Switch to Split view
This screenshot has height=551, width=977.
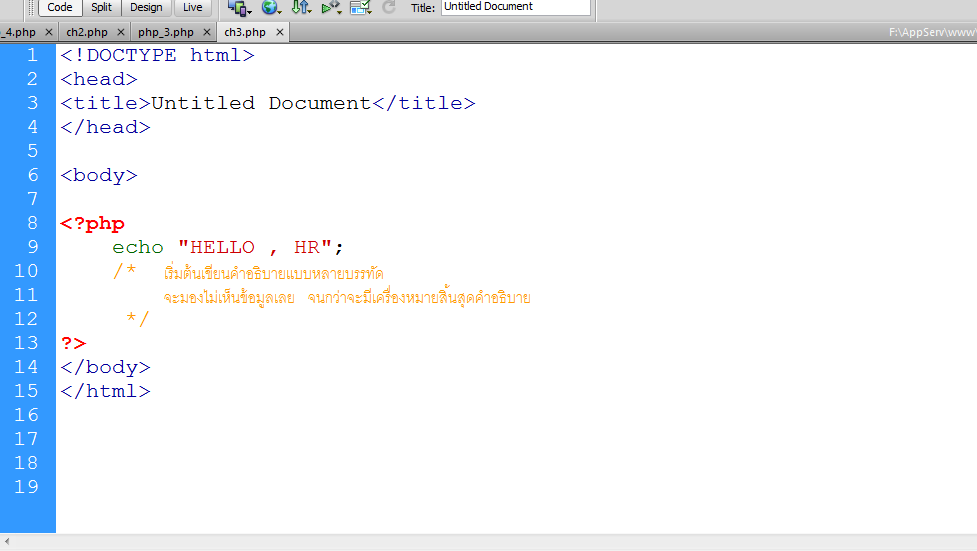[x=102, y=7]
